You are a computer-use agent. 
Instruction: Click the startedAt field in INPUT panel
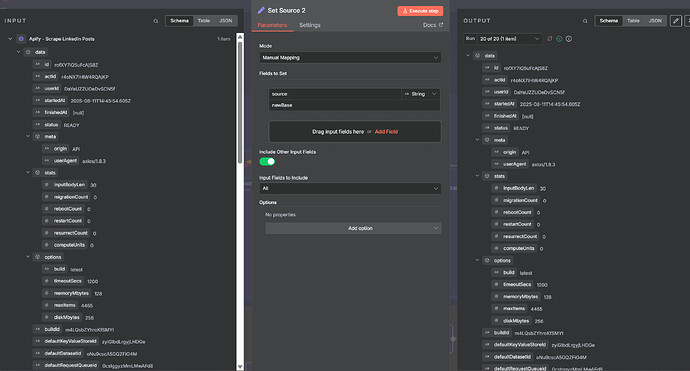[x=55, y=100]
